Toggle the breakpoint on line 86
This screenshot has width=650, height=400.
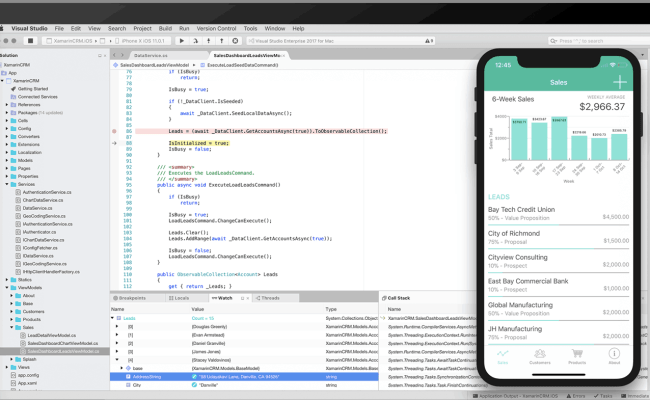(x=114, y=131)
